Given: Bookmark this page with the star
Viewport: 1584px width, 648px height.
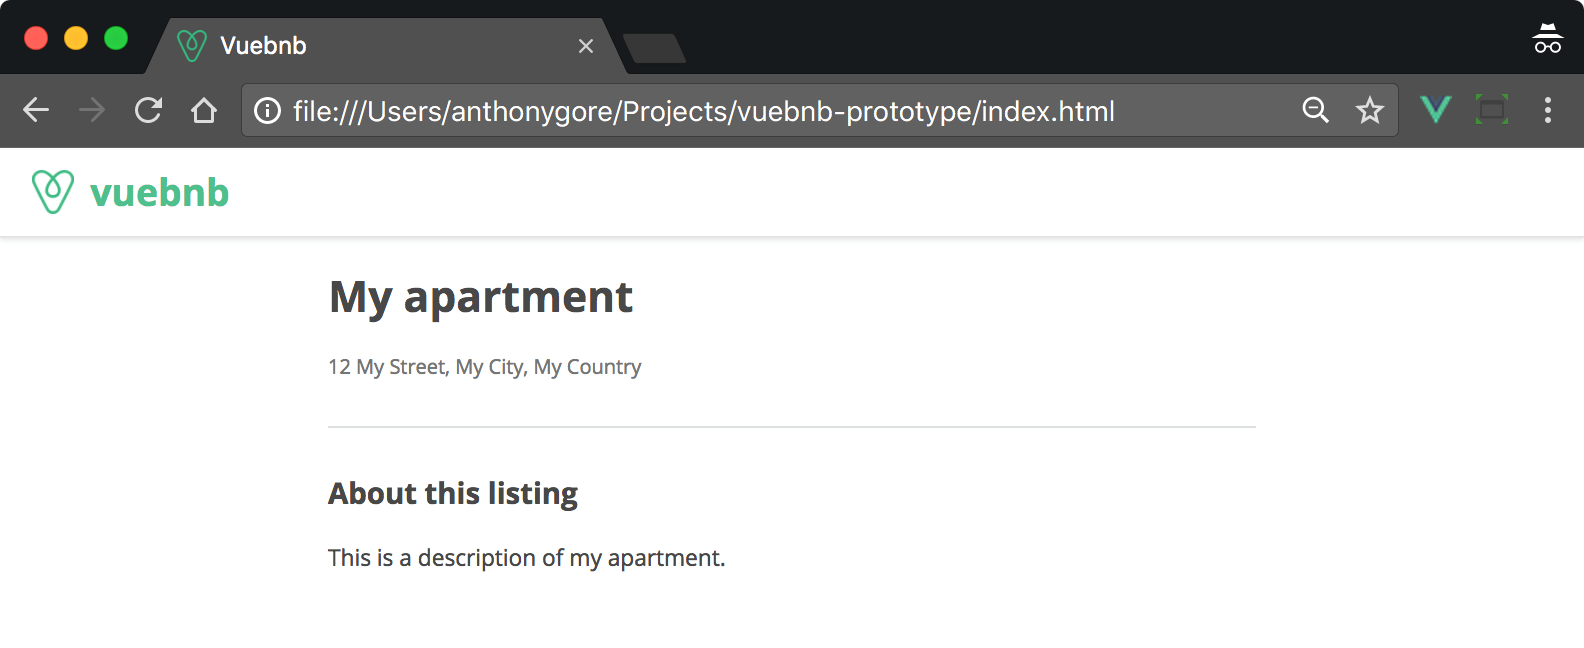Looking at the screenshot, I should 1370,110.
